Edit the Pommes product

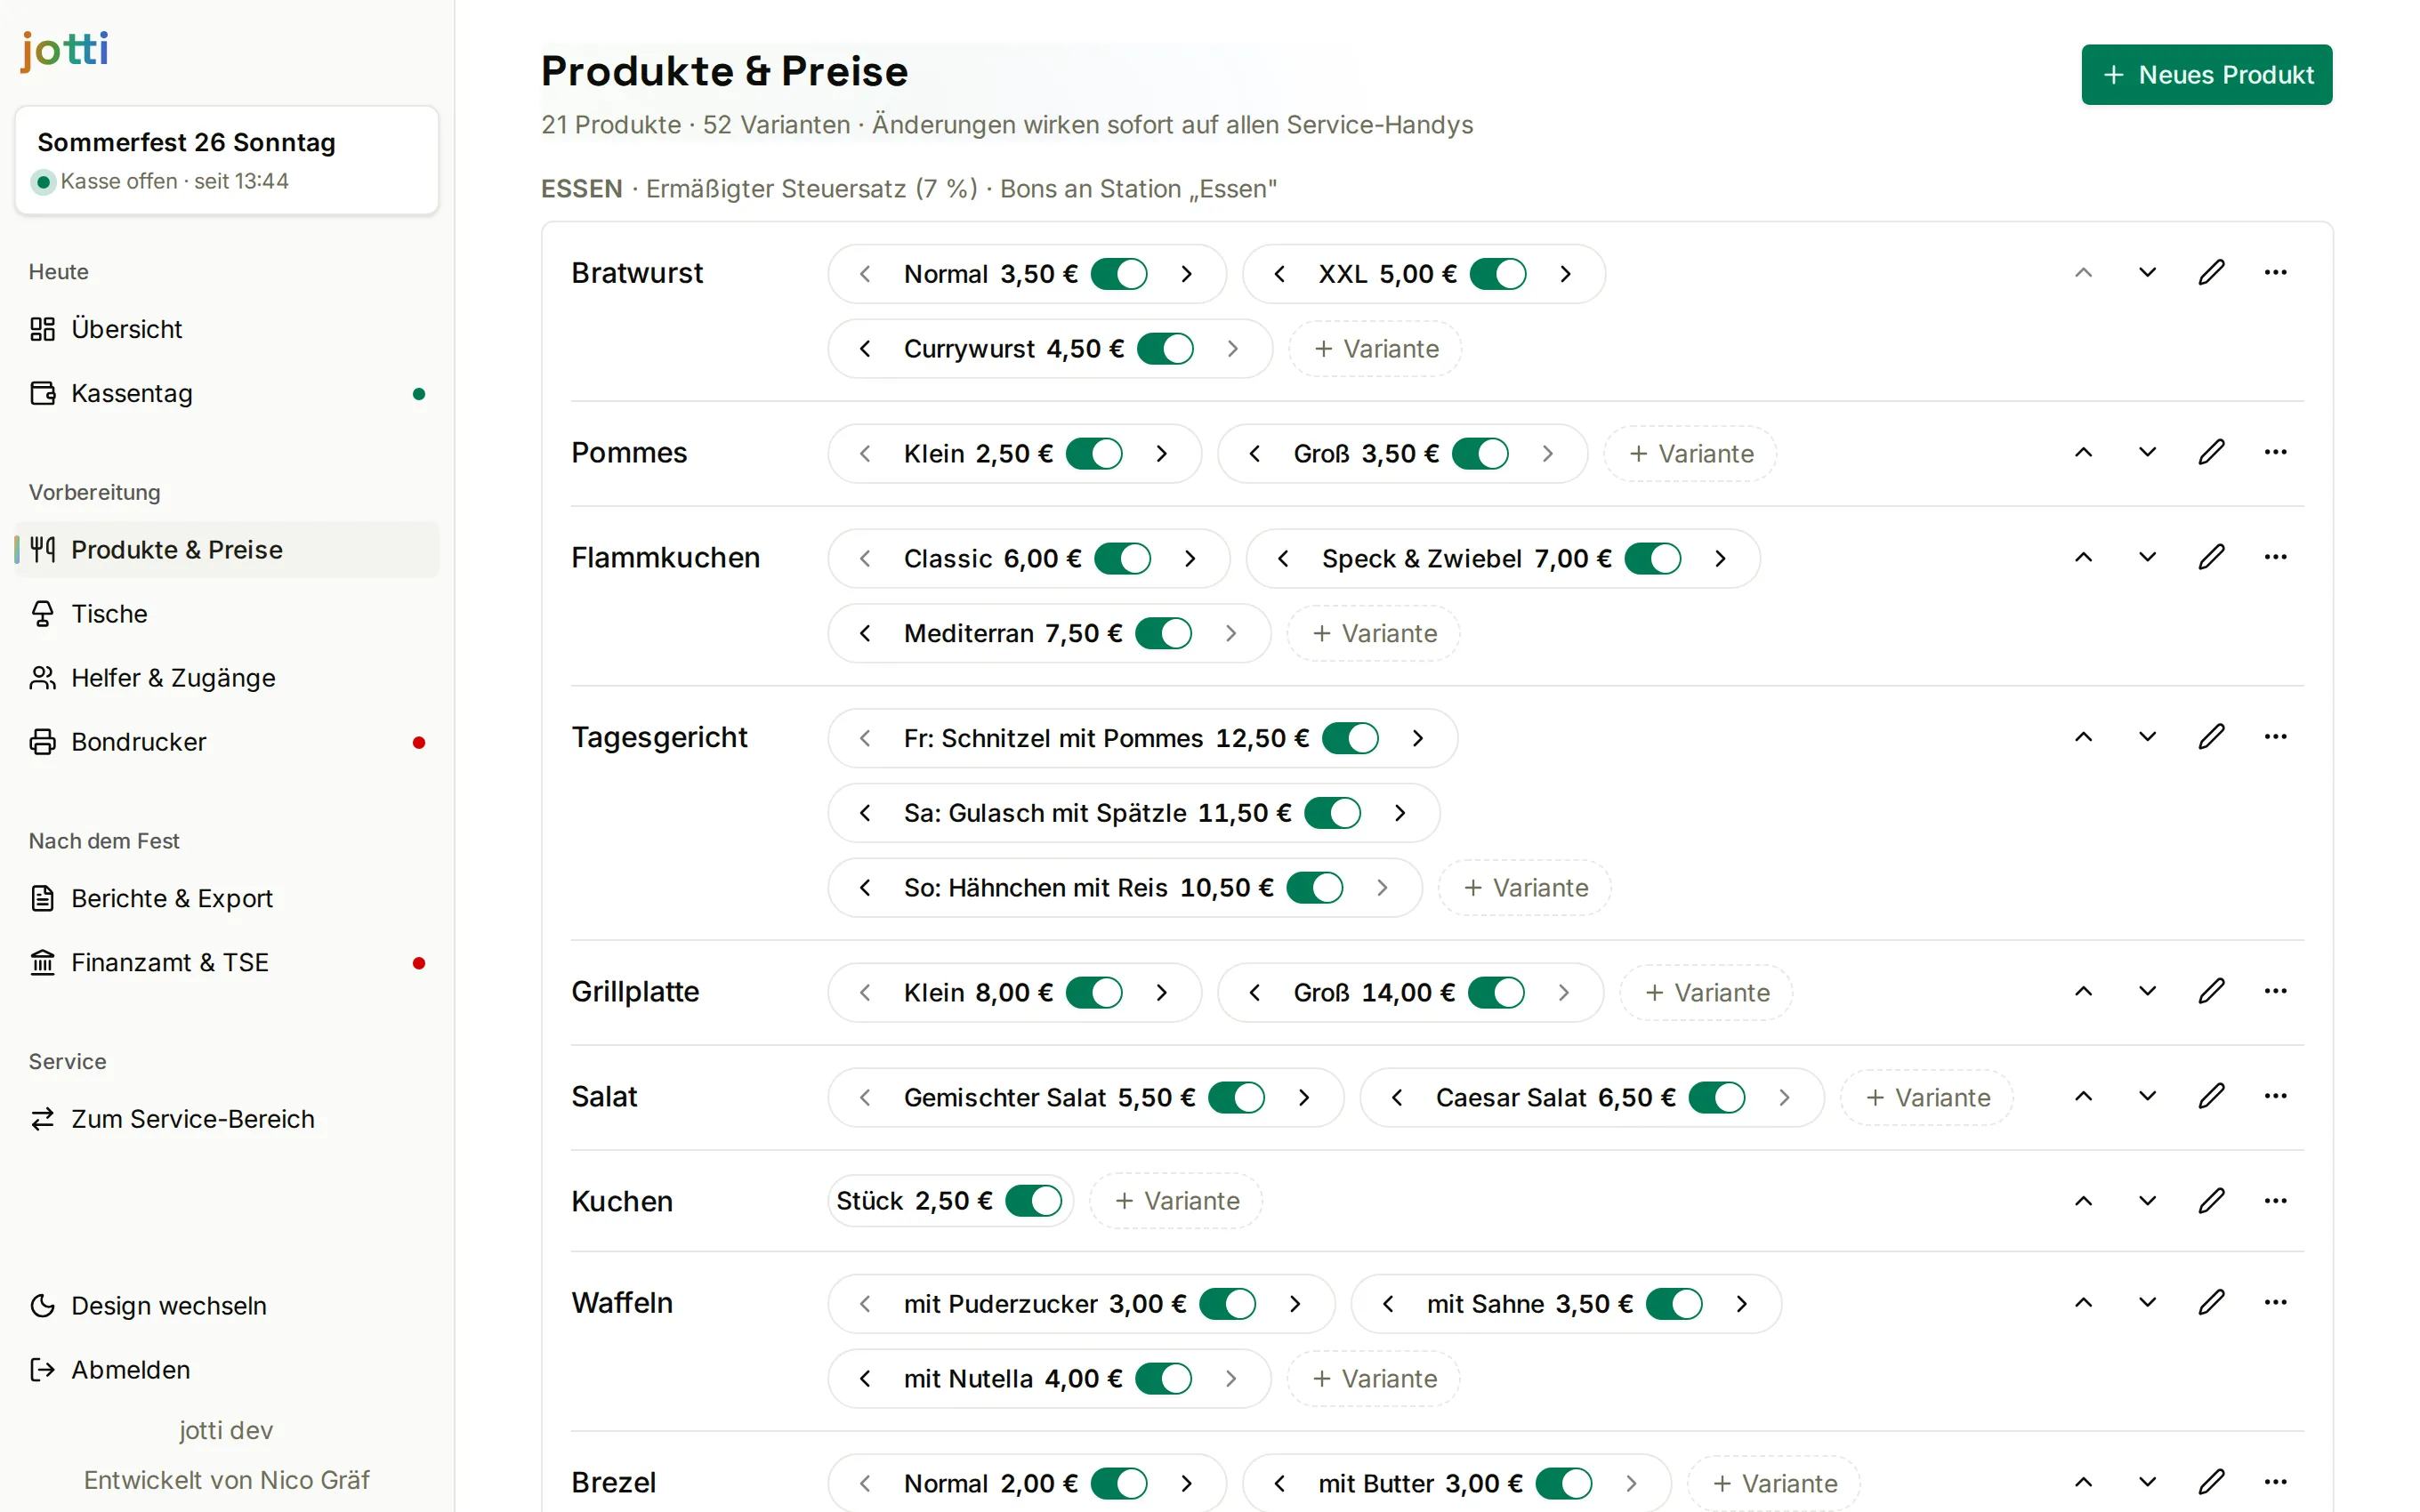[x=2211, y=452]
